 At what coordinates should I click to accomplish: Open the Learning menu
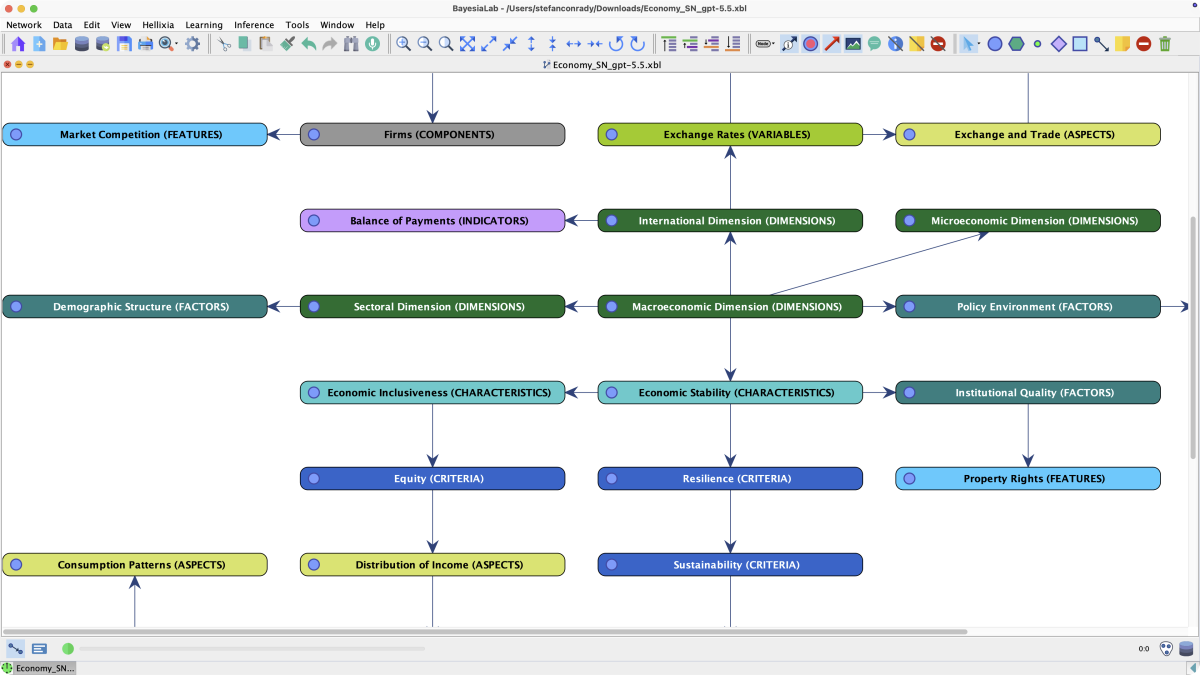[x=204, y=25]
